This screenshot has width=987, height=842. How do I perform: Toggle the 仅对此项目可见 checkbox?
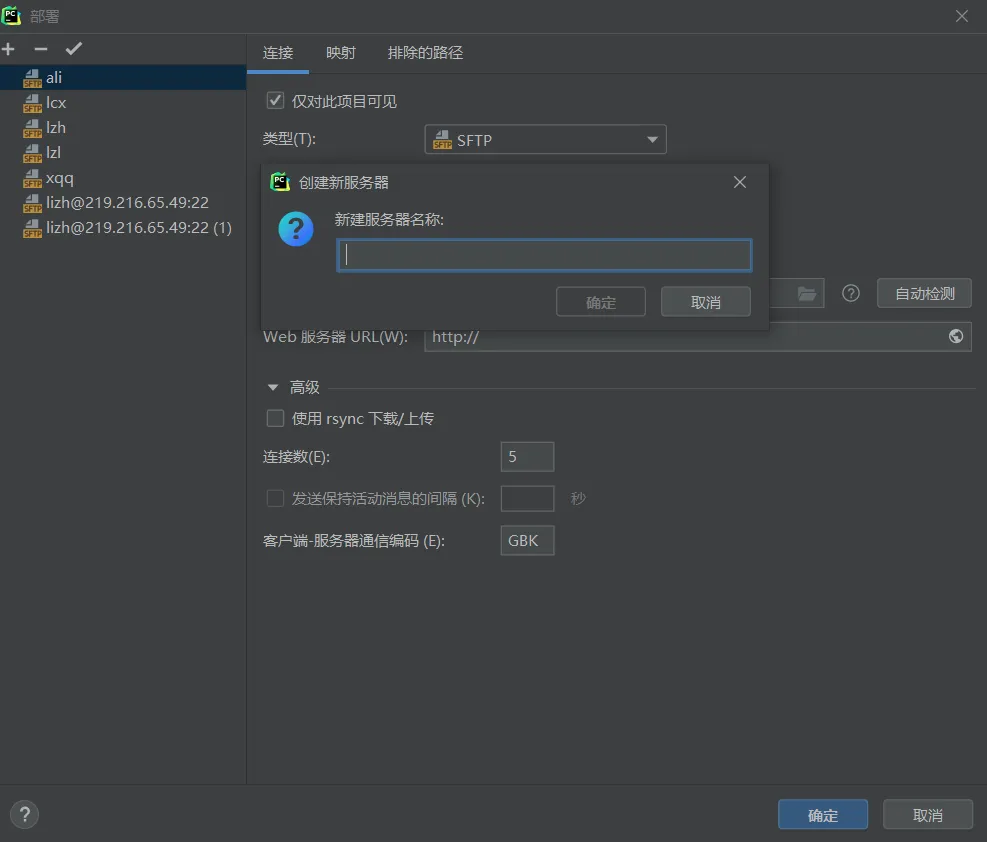click(x=275, y=101)
